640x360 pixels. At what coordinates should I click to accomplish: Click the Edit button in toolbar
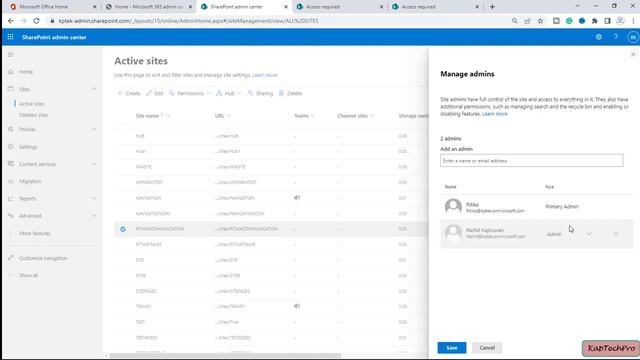(x=155, y=93)
